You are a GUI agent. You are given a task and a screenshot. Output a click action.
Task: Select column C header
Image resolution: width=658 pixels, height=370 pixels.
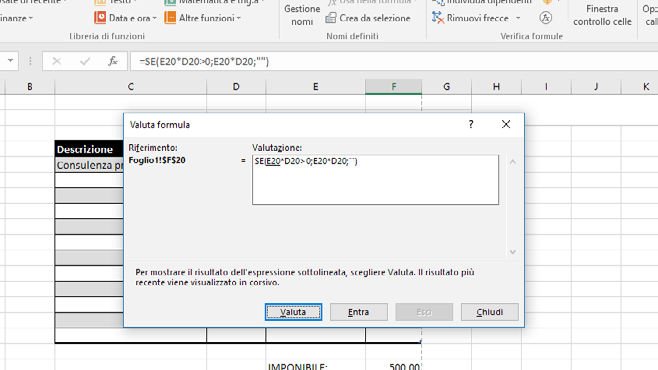[x=131, y=87]
